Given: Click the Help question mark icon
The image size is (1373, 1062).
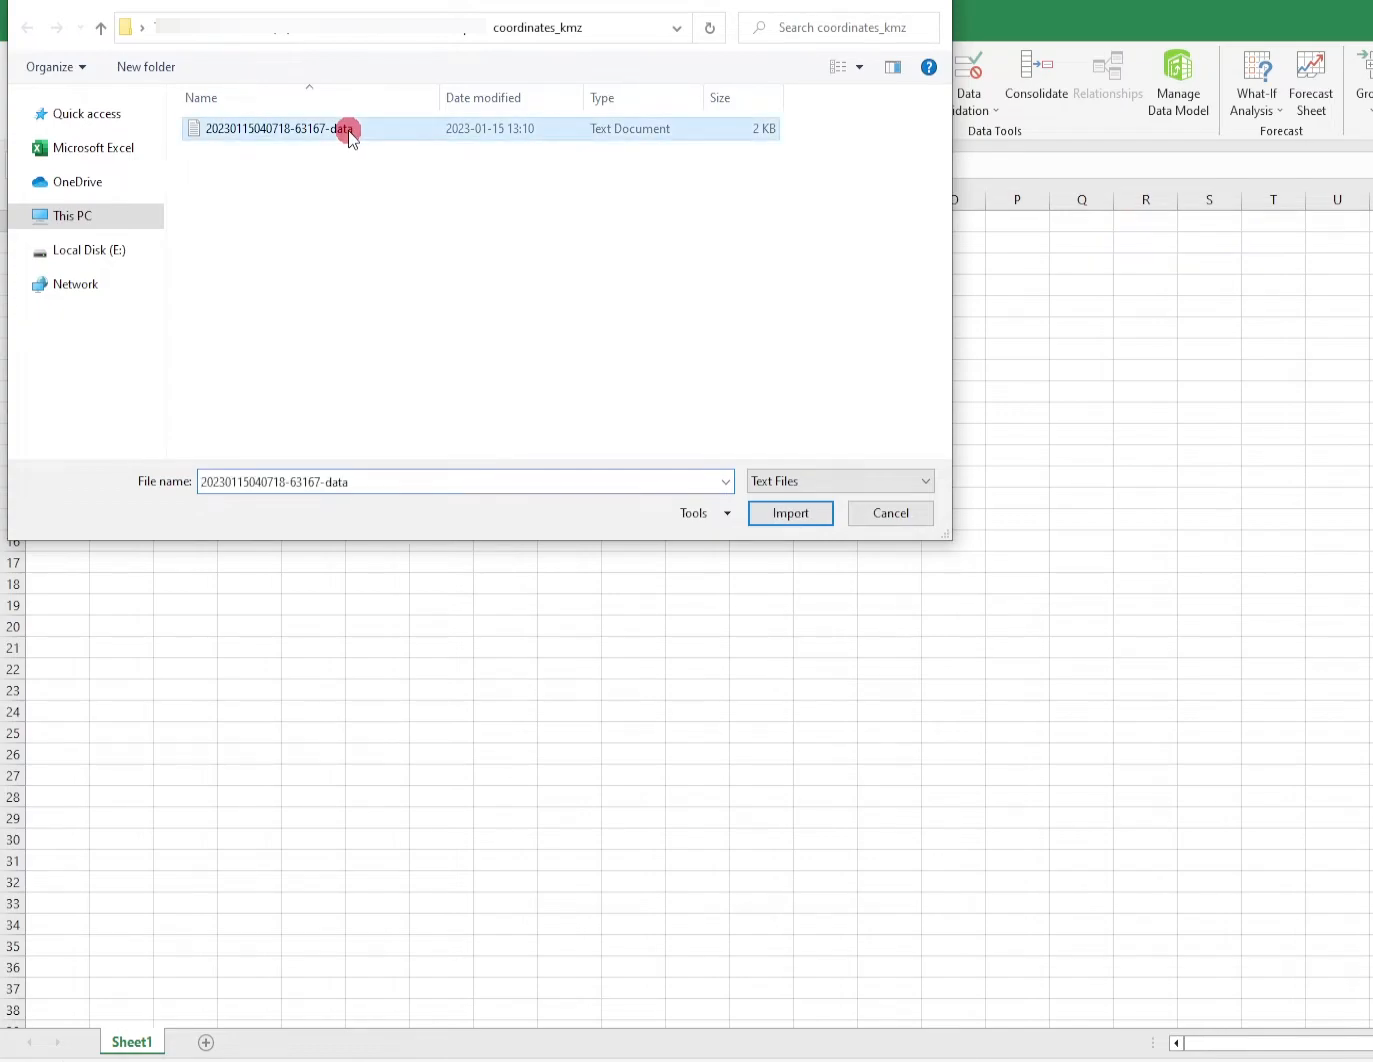Looking at the screenshot, I should click(928, 67).
